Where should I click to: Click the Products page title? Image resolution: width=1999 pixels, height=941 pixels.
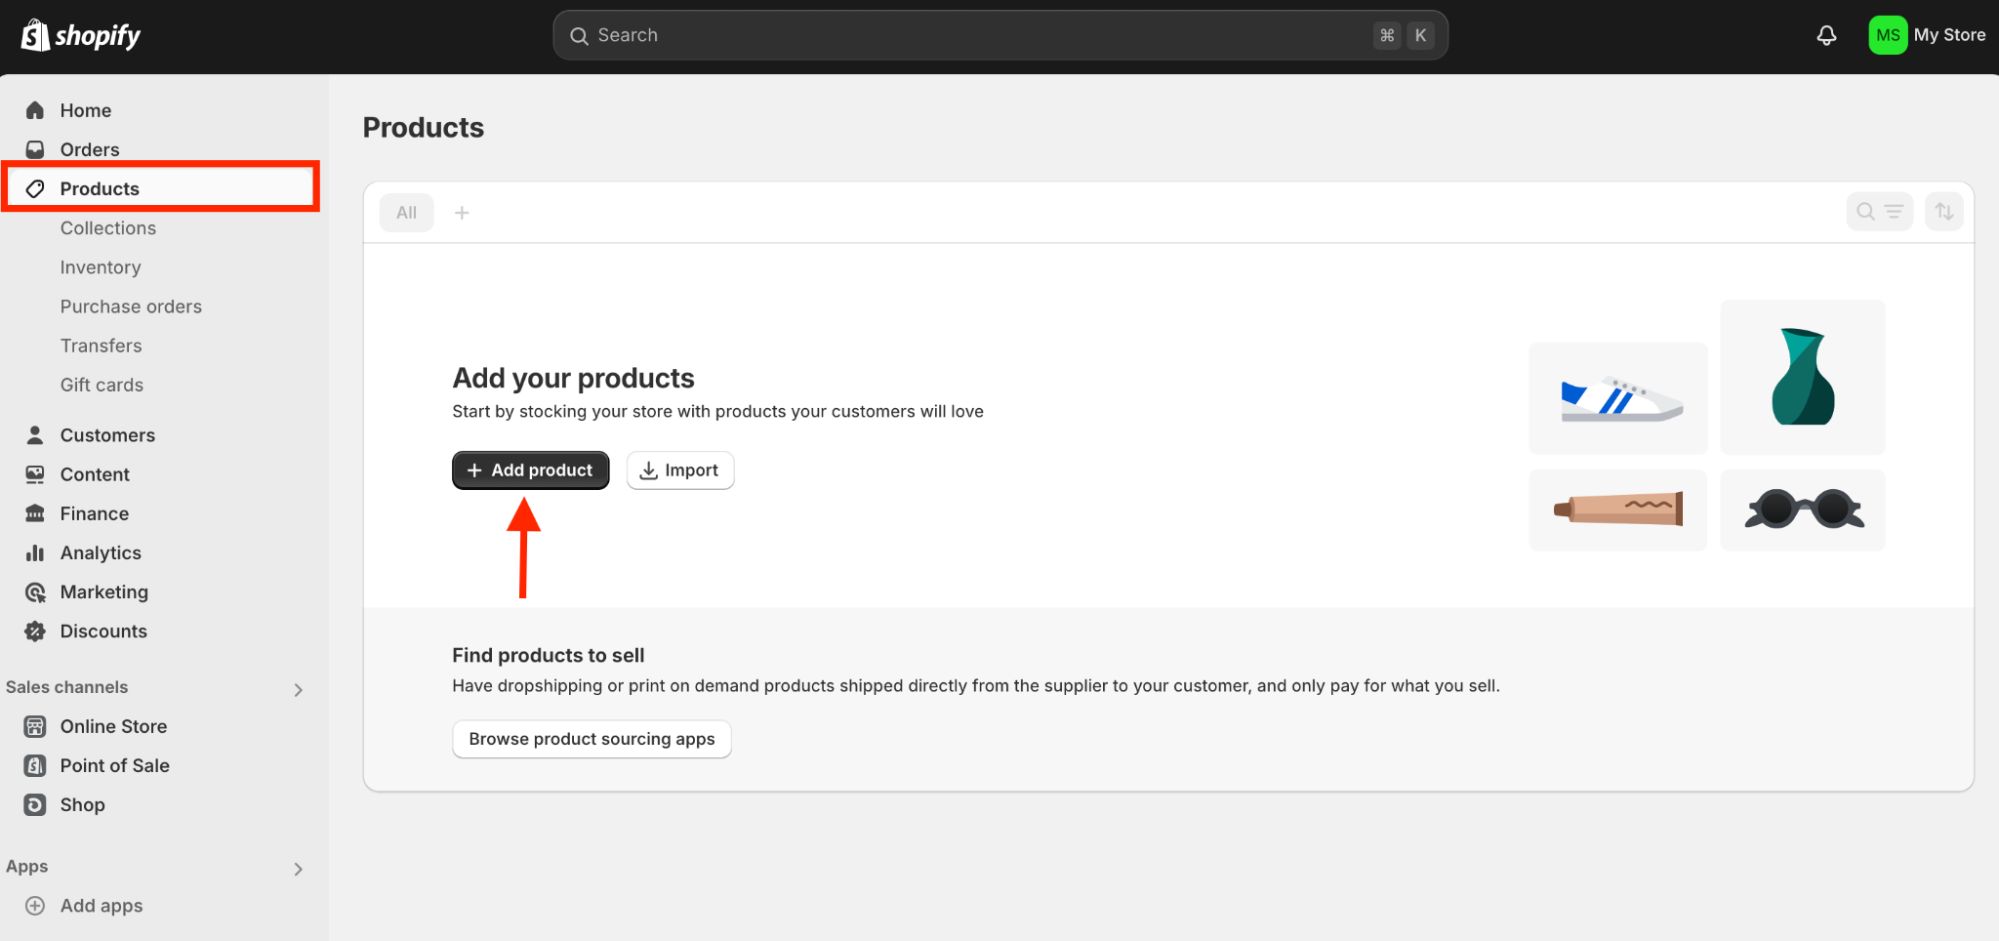click(x=423, y=127)
